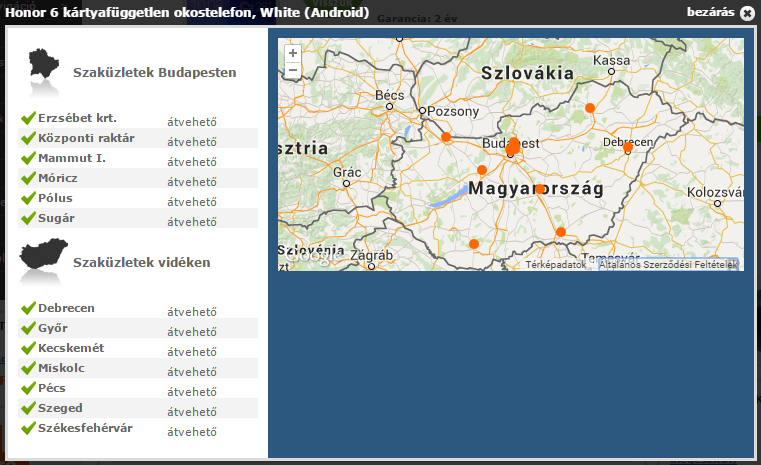This screenshot has width=761, height=465.
Task: Click the green check next to Pólus
Action: tap(29, 198)
